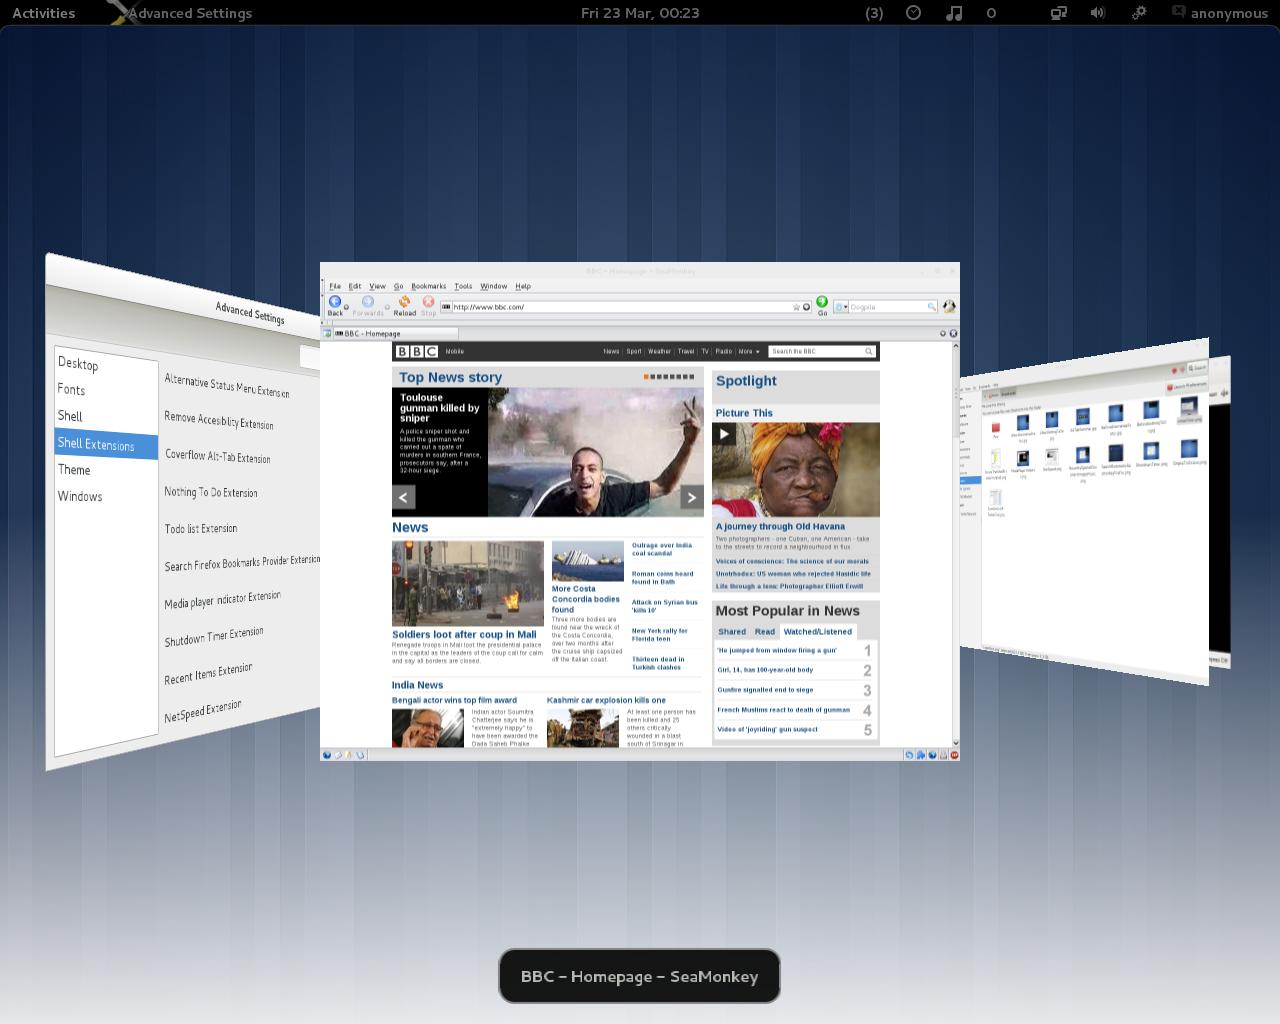
Task: Open the Back button history dropdown arrow
Action: tap(347, 307)
